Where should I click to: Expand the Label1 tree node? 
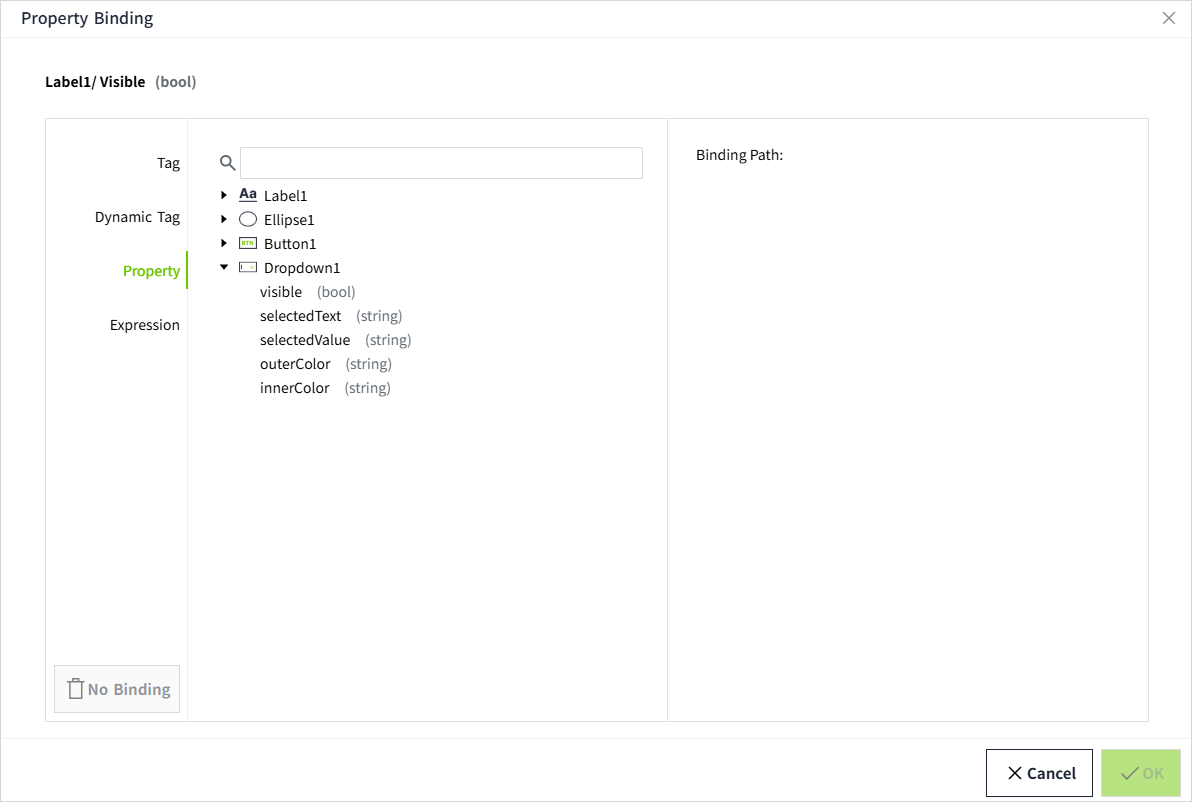coord(224,195)
